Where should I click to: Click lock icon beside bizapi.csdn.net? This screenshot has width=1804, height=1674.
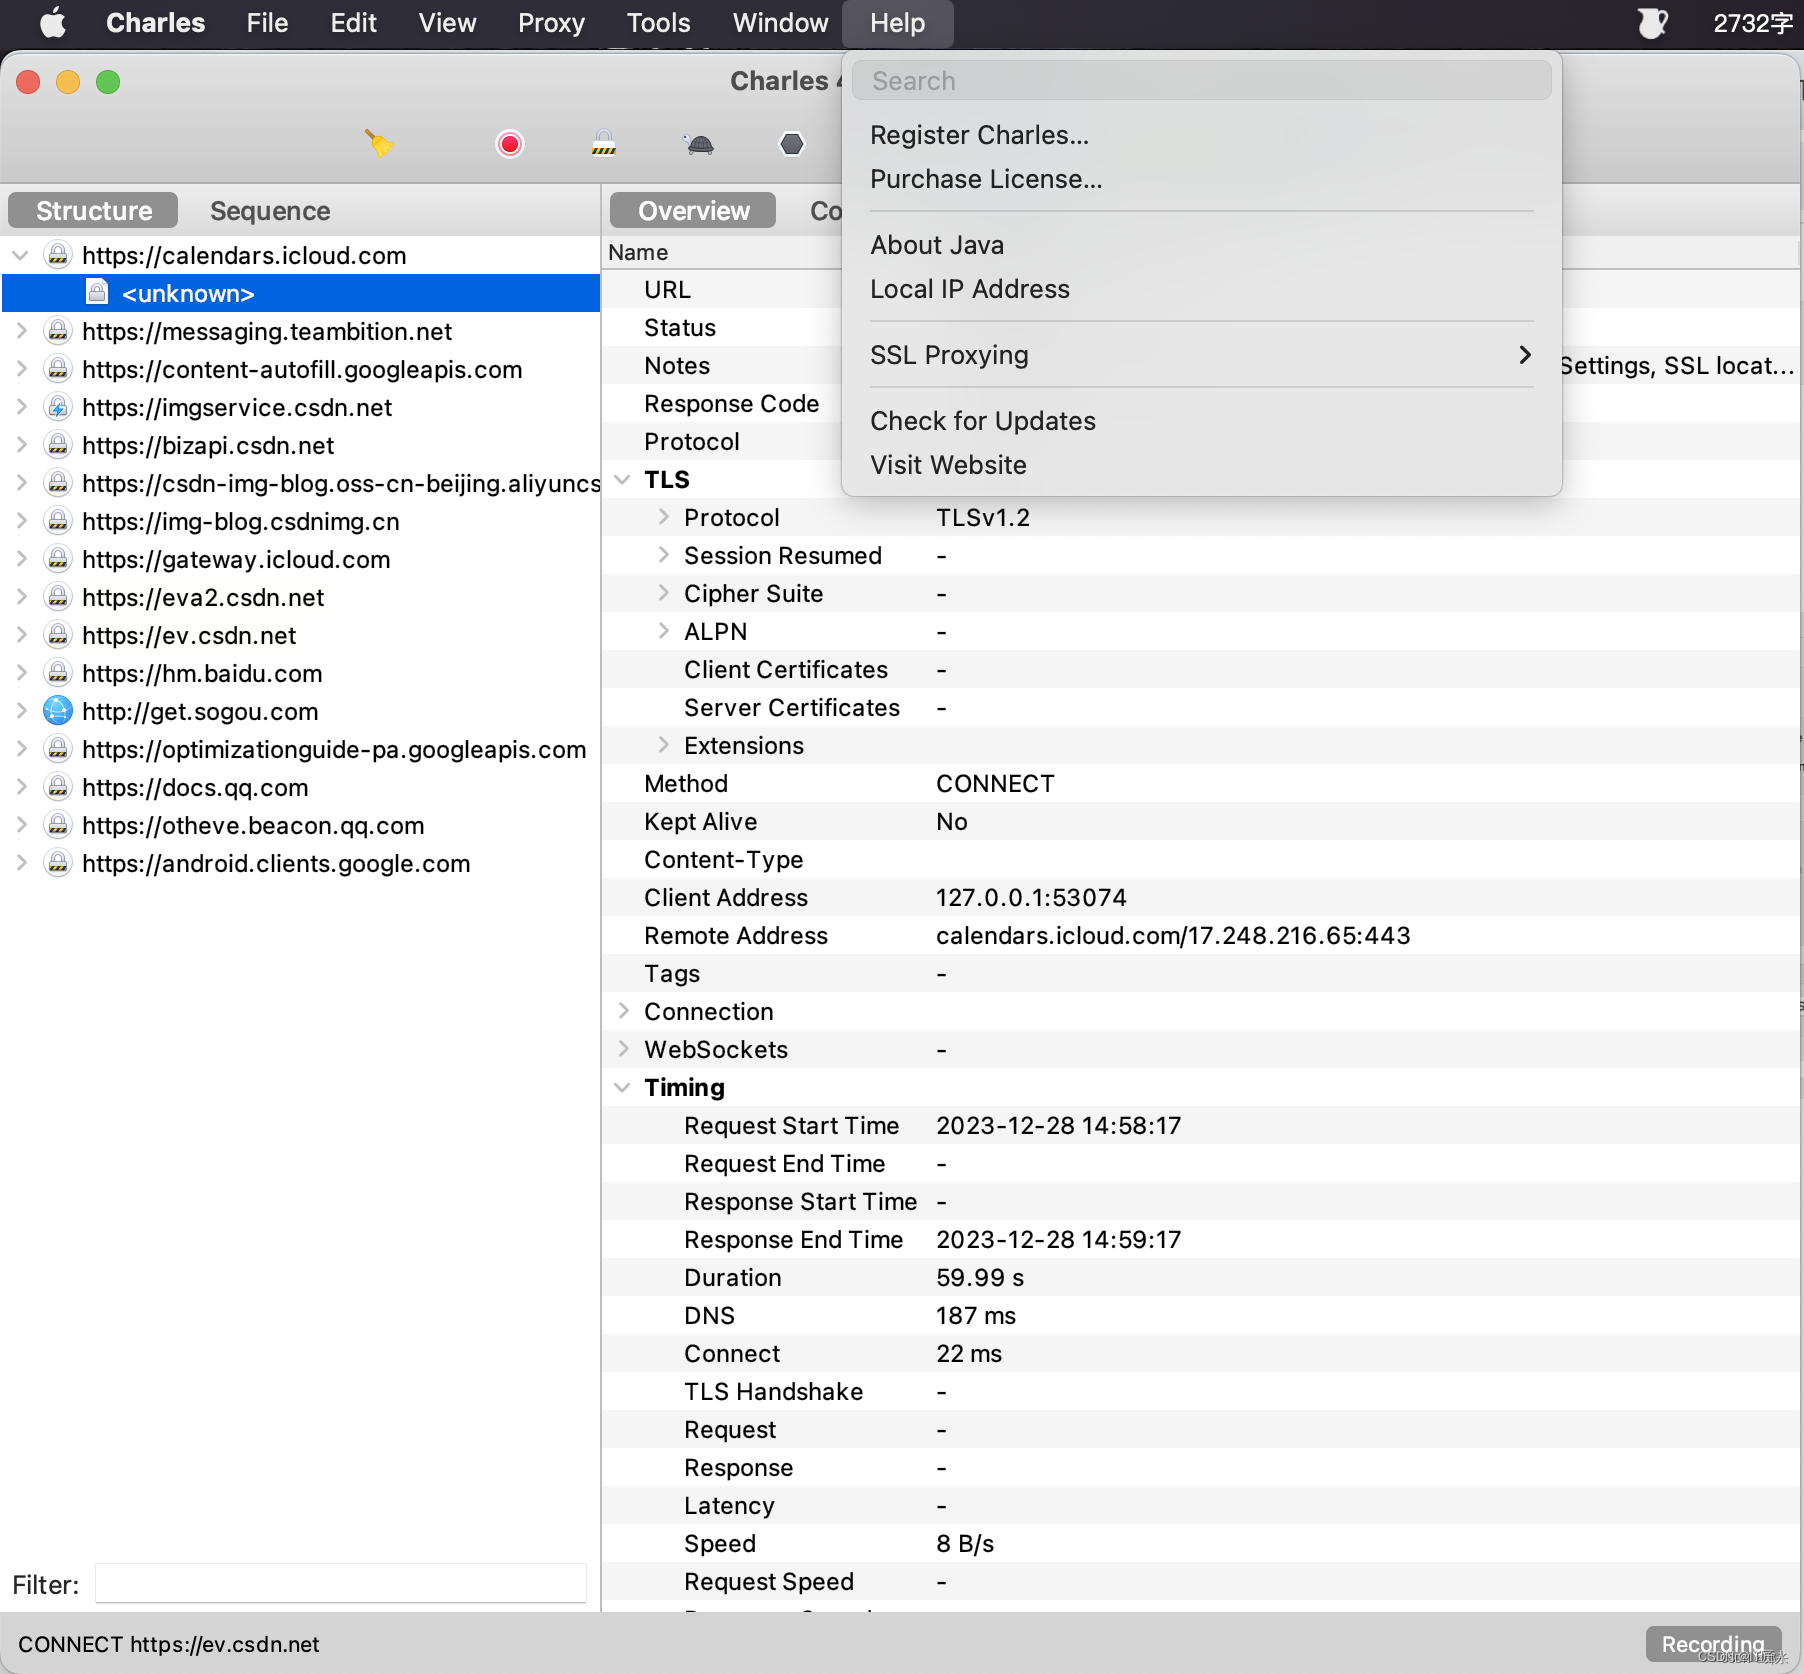pyautogui.click(x=58, y=445)
